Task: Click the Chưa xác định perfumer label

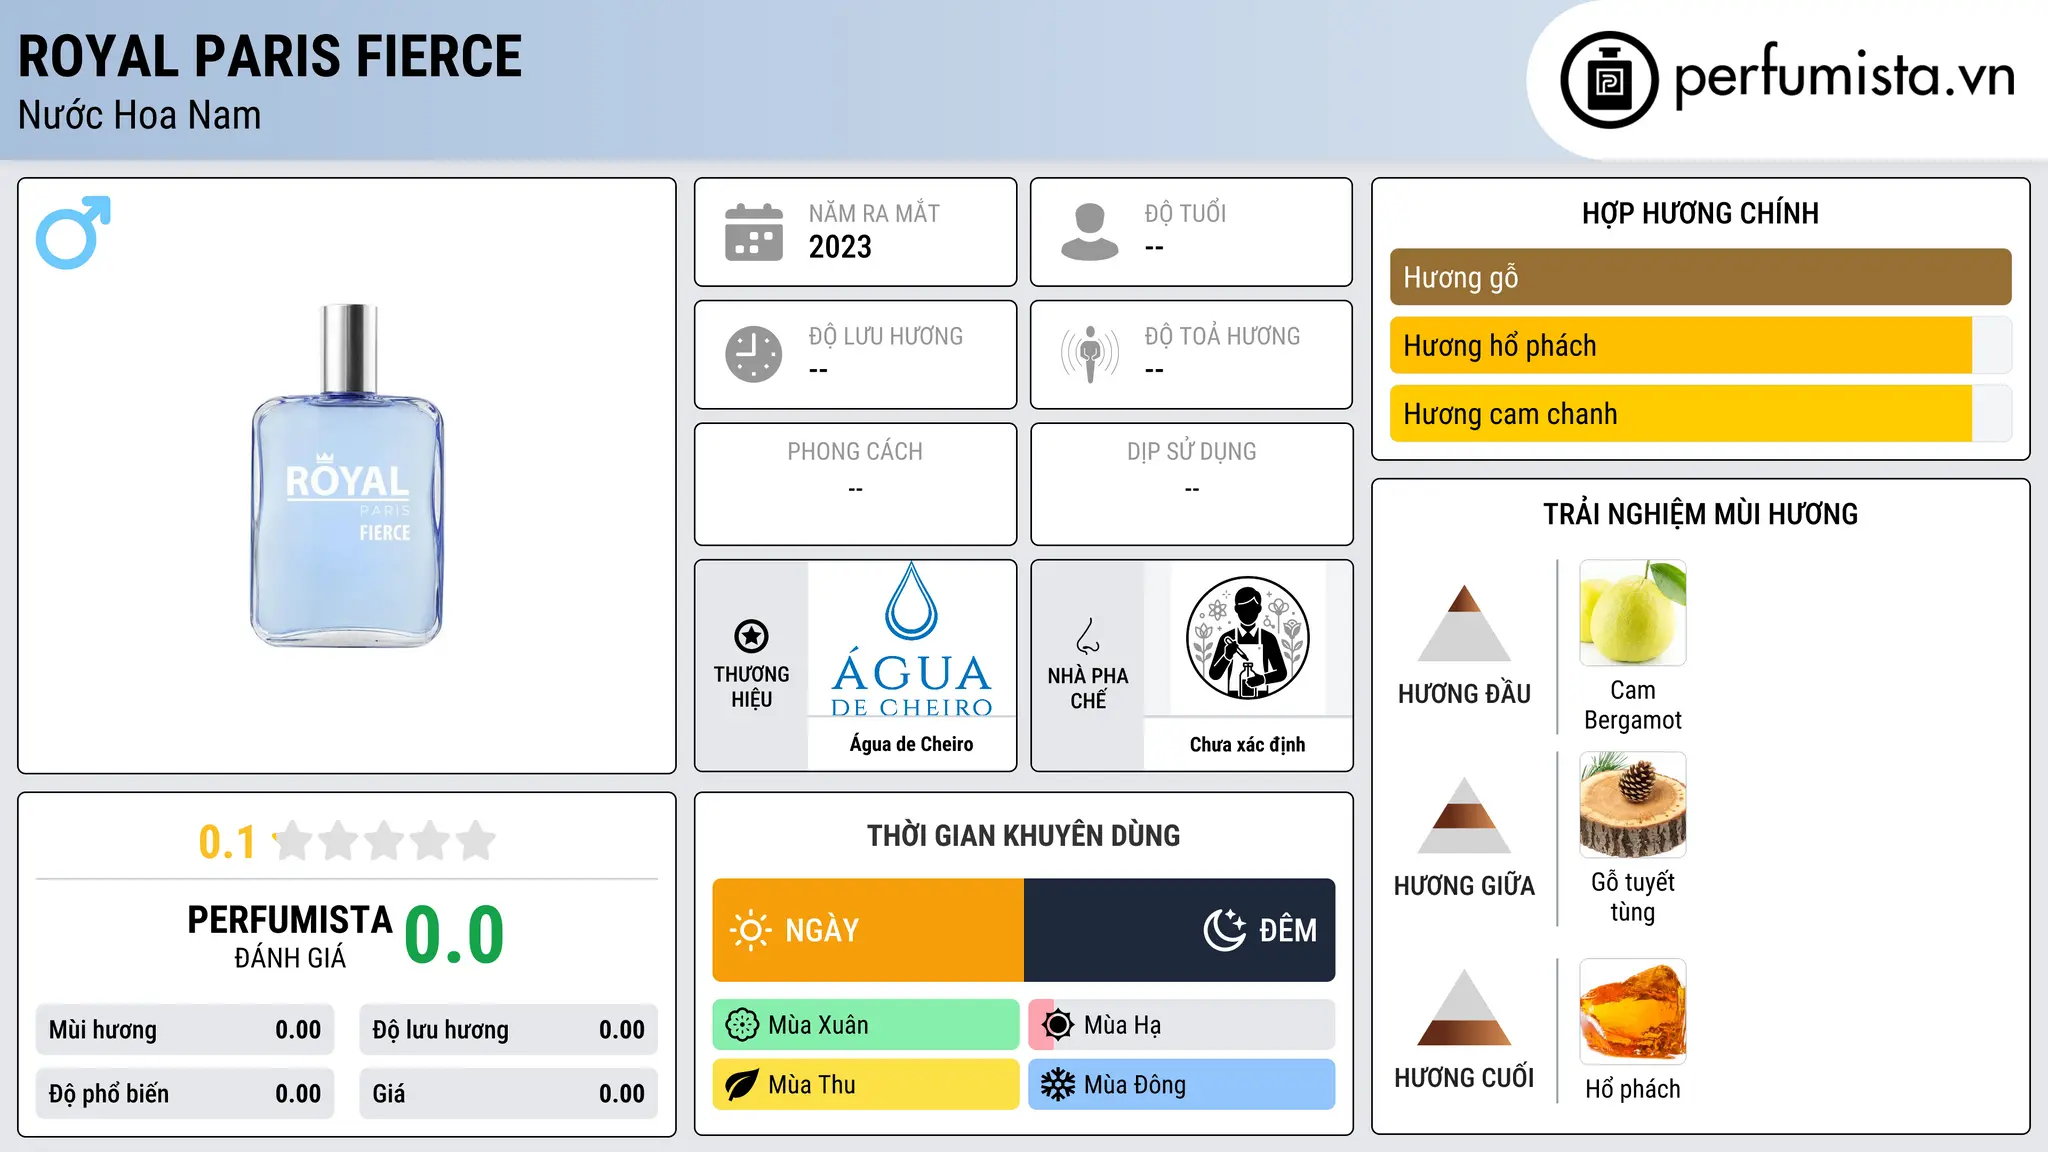Action: [1248, 744]
